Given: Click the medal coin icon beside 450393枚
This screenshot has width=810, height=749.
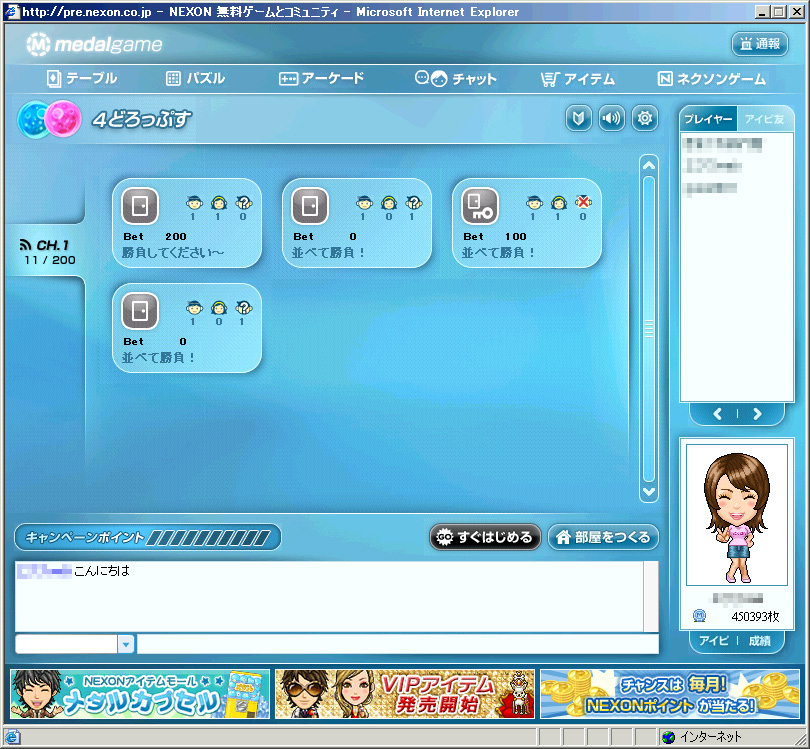Looking at the screenshot, I should (x=699, y=616).
